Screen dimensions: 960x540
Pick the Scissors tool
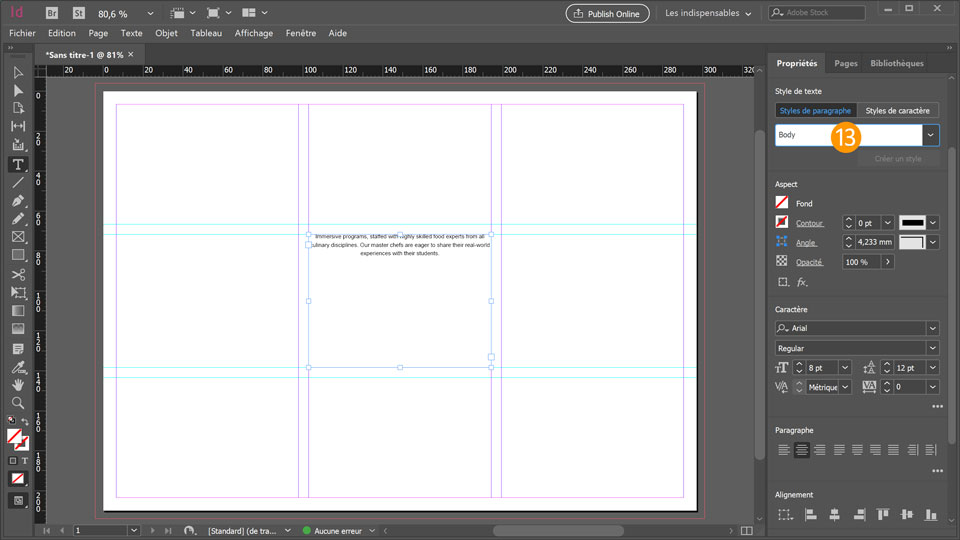pyautogui.click(x=18, y=274)
